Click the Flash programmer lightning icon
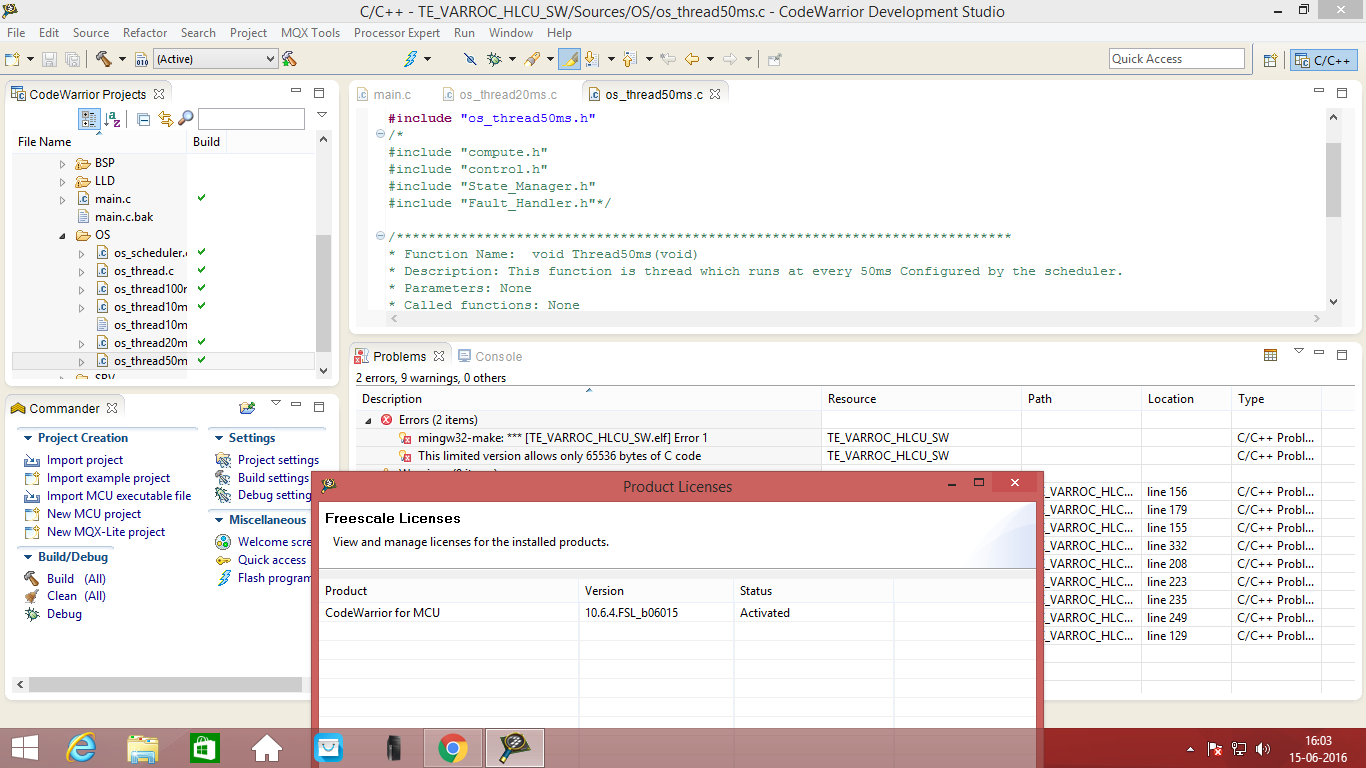The width and height of the screenshot is (1366, 768). click(410, 59)
